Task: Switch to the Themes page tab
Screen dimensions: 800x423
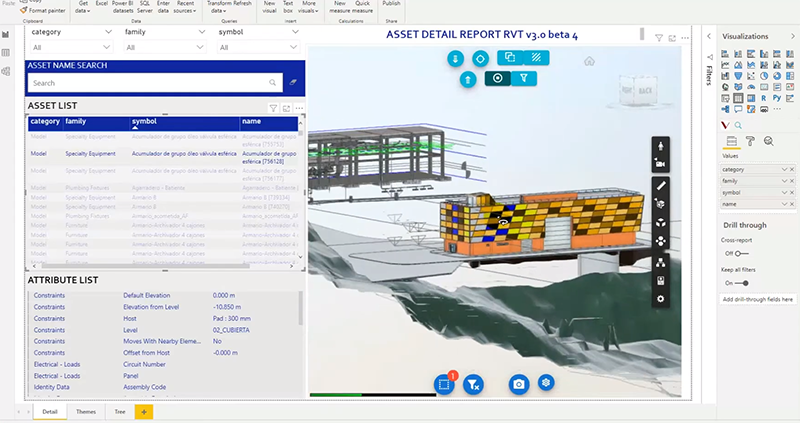Action: coord(86,412)
